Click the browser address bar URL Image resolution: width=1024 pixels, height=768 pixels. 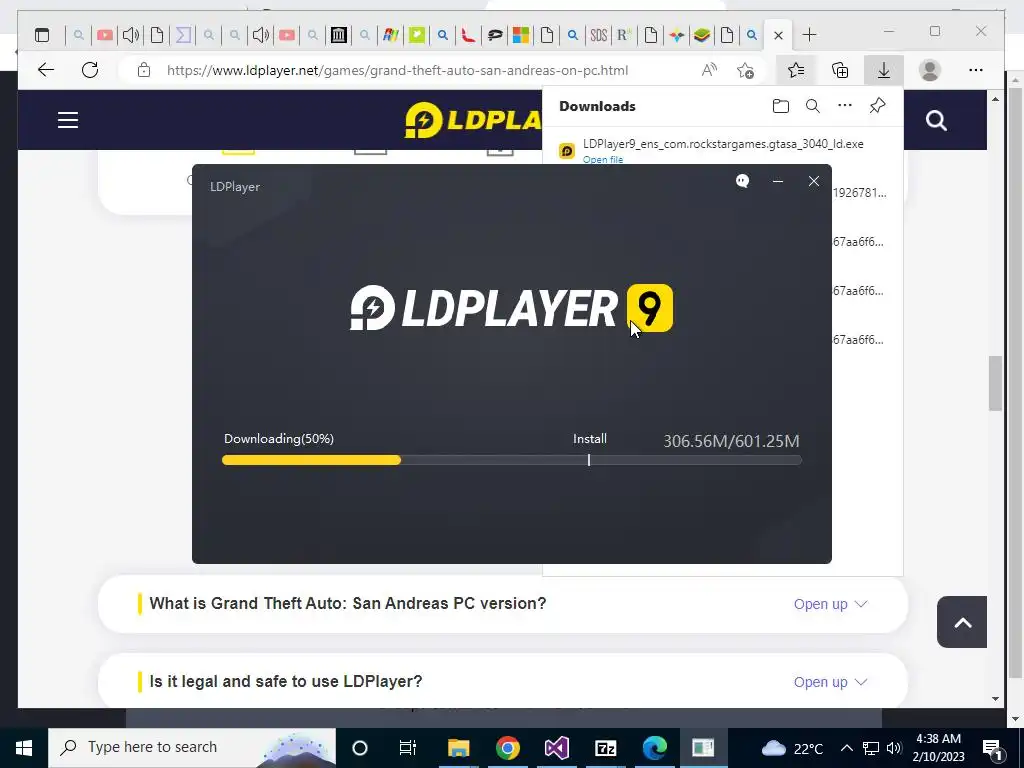(397, 70)
